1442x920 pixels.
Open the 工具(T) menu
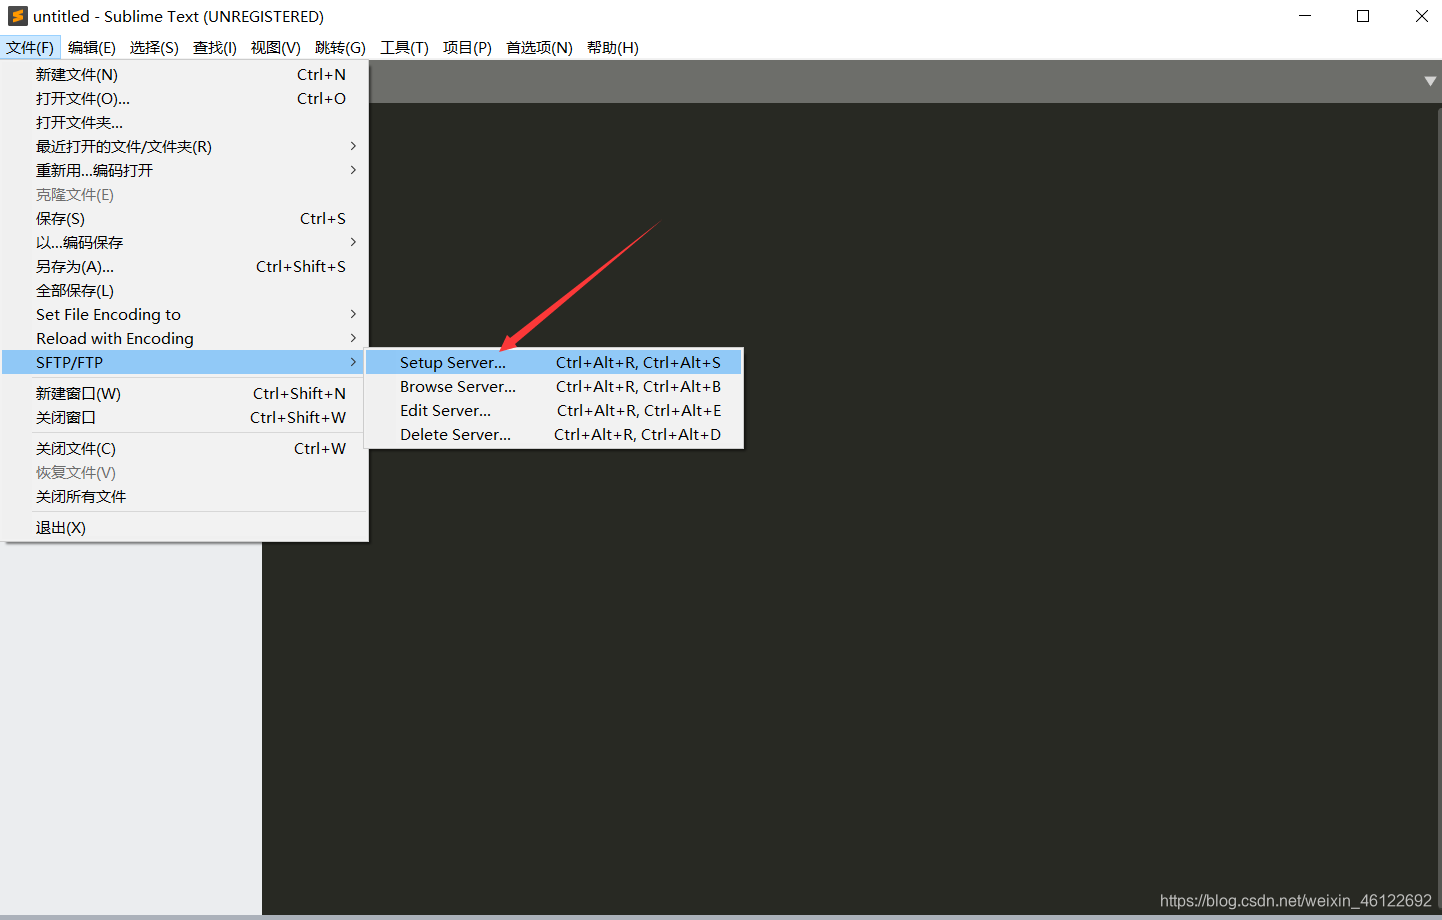click(x=404, y=47)
